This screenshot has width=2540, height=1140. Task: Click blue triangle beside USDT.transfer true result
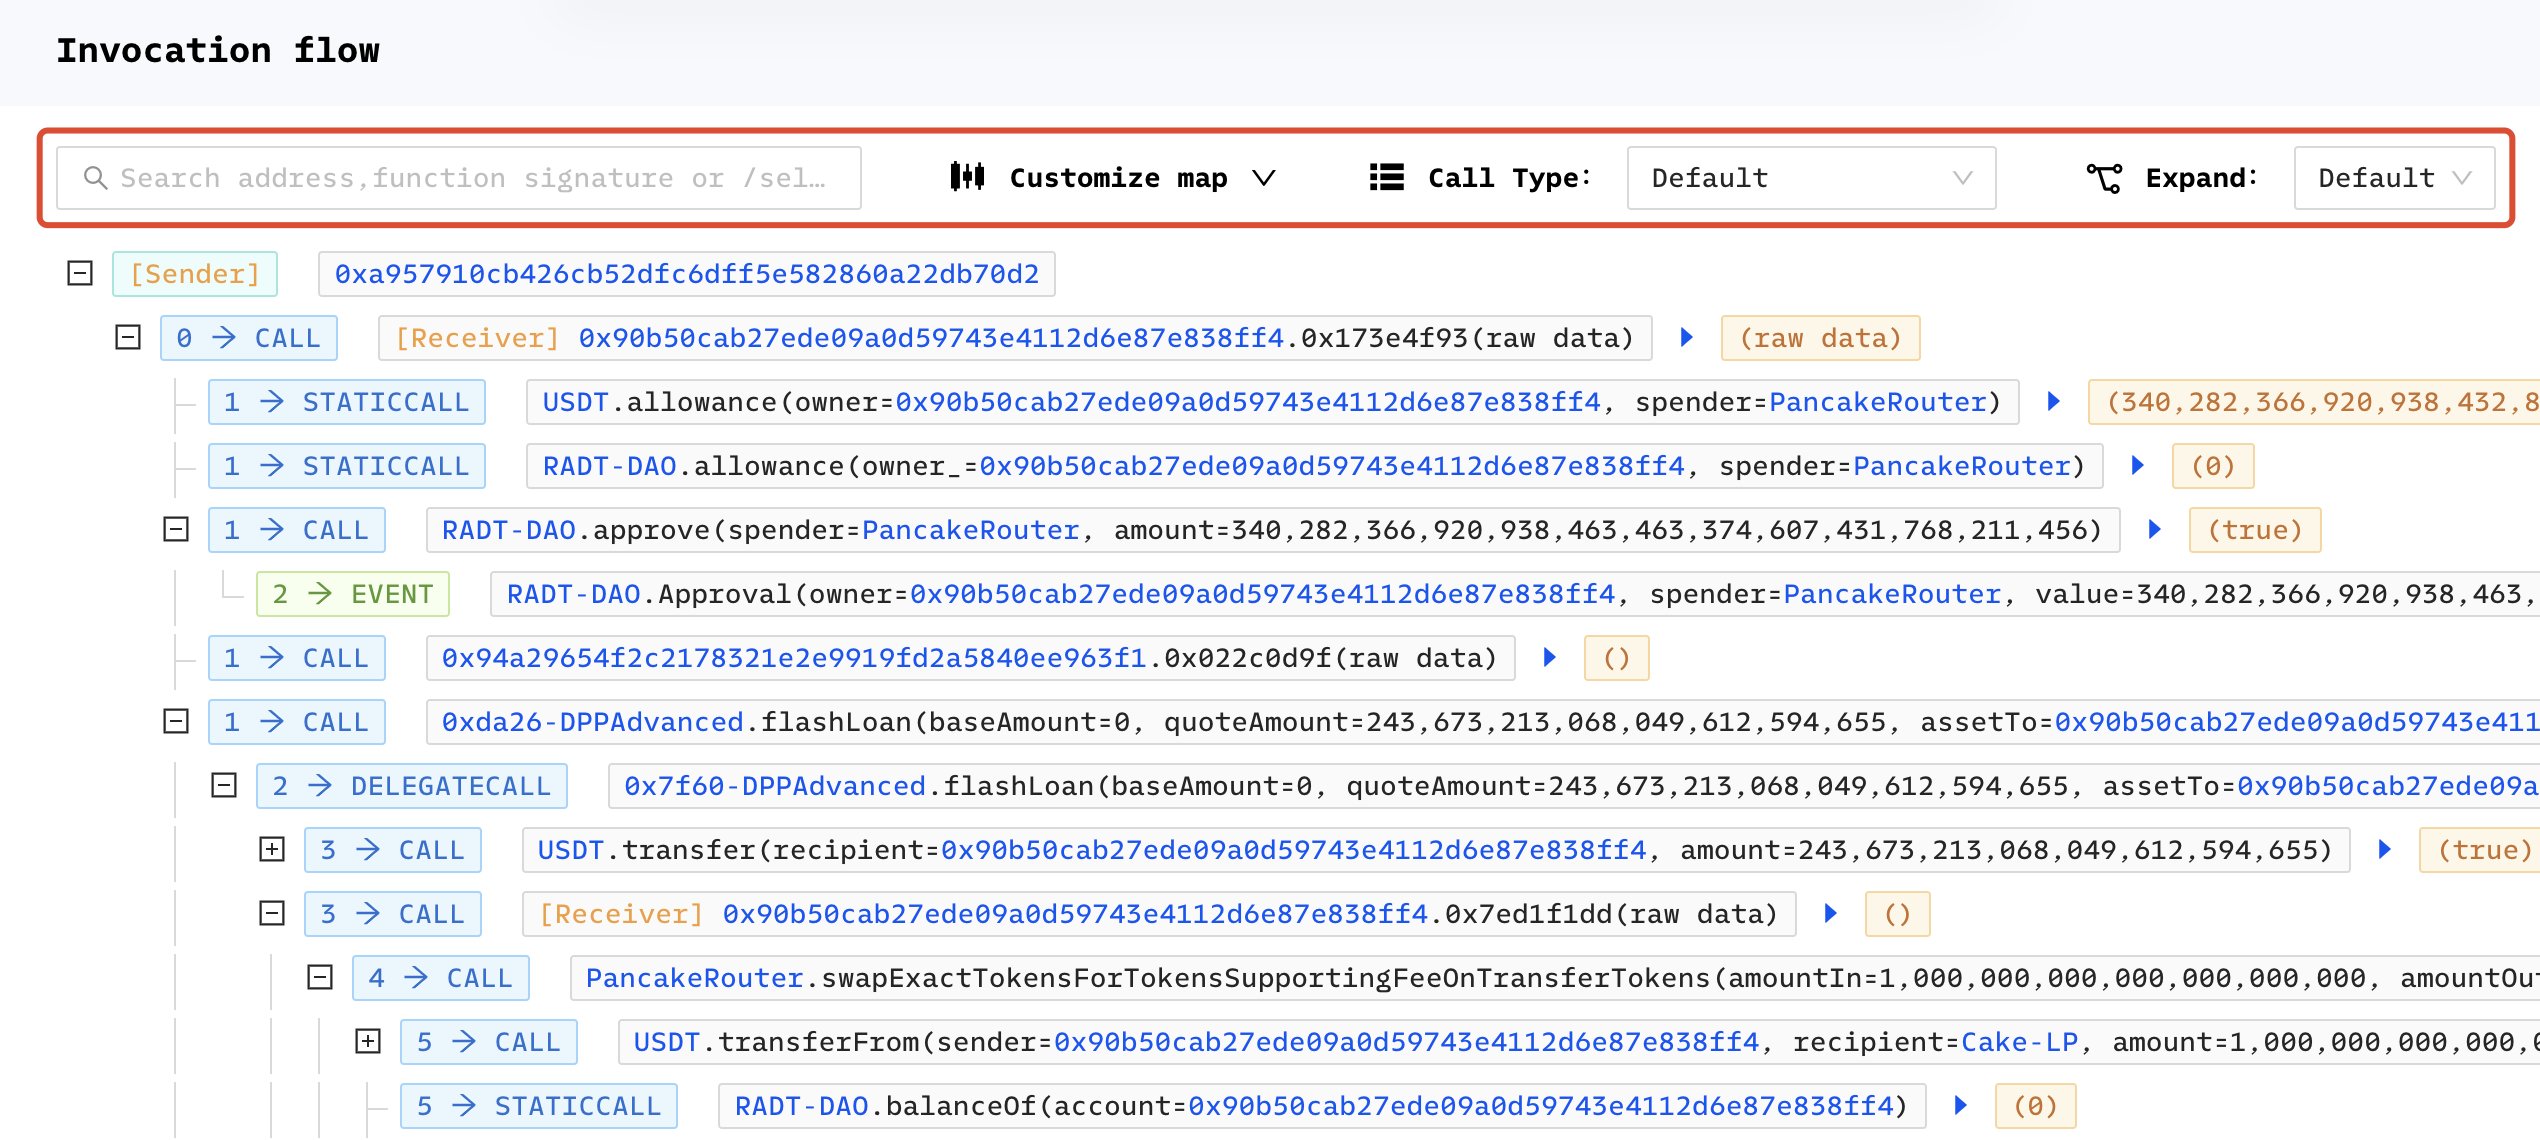2383,849
